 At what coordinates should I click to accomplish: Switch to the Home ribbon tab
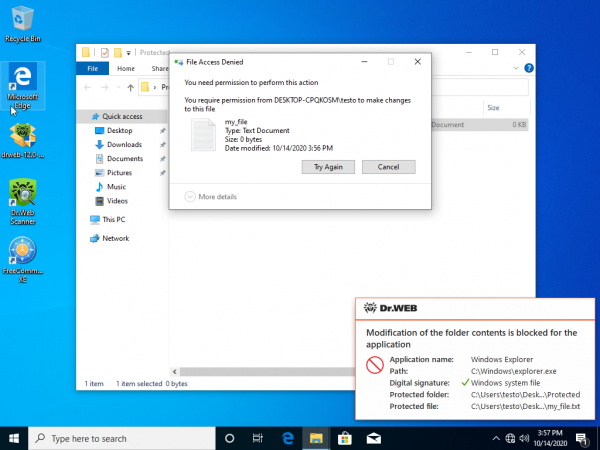pos(126,69)
